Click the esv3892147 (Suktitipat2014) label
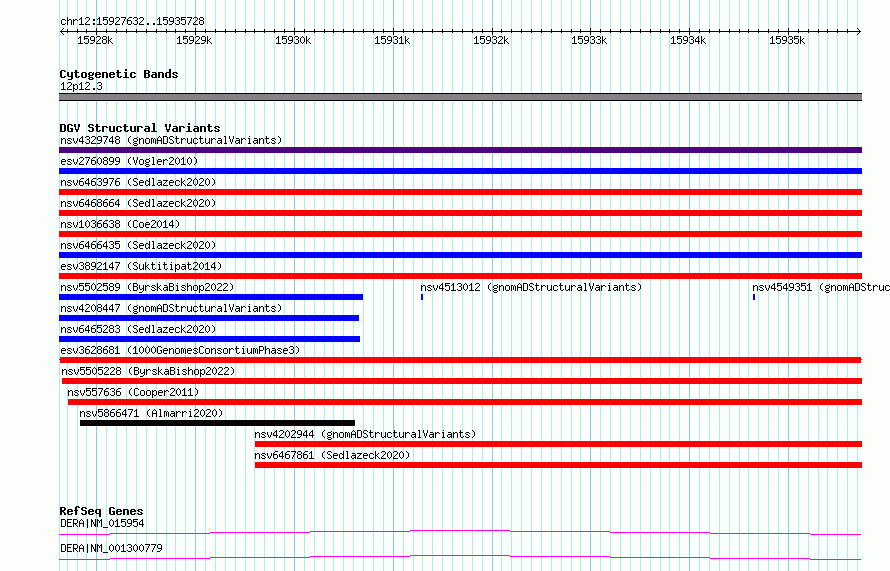 (141, 266)
